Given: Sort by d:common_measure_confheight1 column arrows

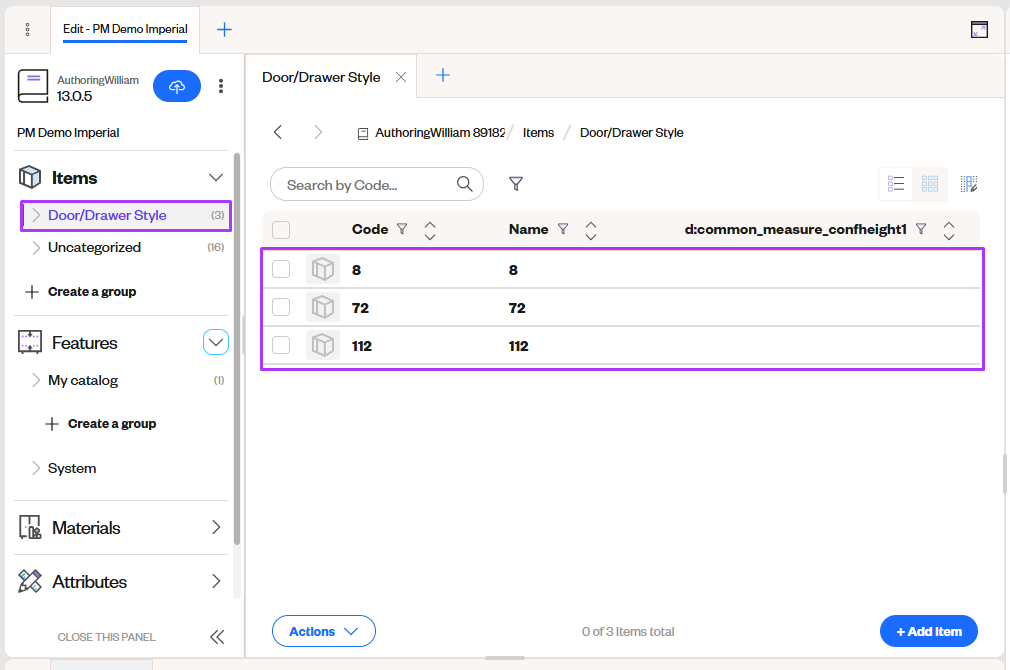Looking at the screenshot, I should (949, 231).
